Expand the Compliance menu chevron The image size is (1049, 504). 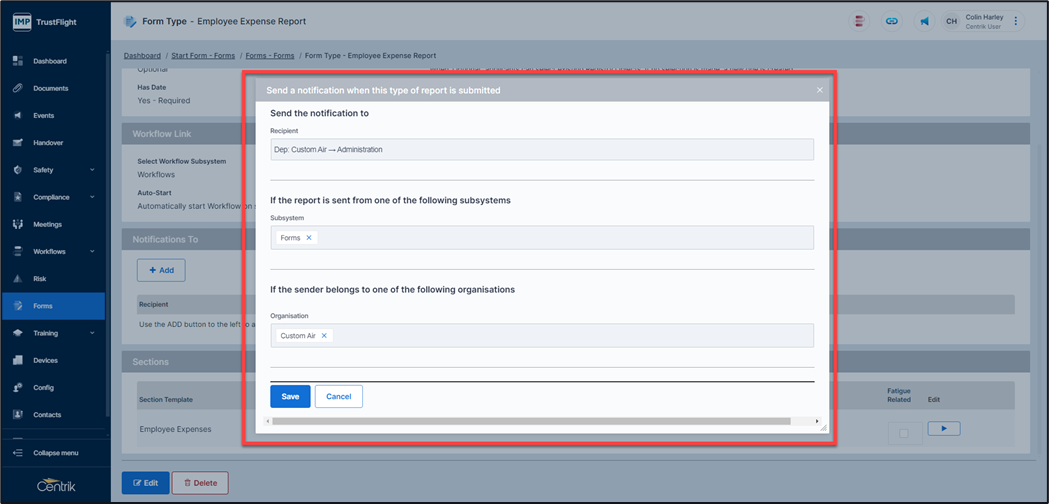coord(92,197)
